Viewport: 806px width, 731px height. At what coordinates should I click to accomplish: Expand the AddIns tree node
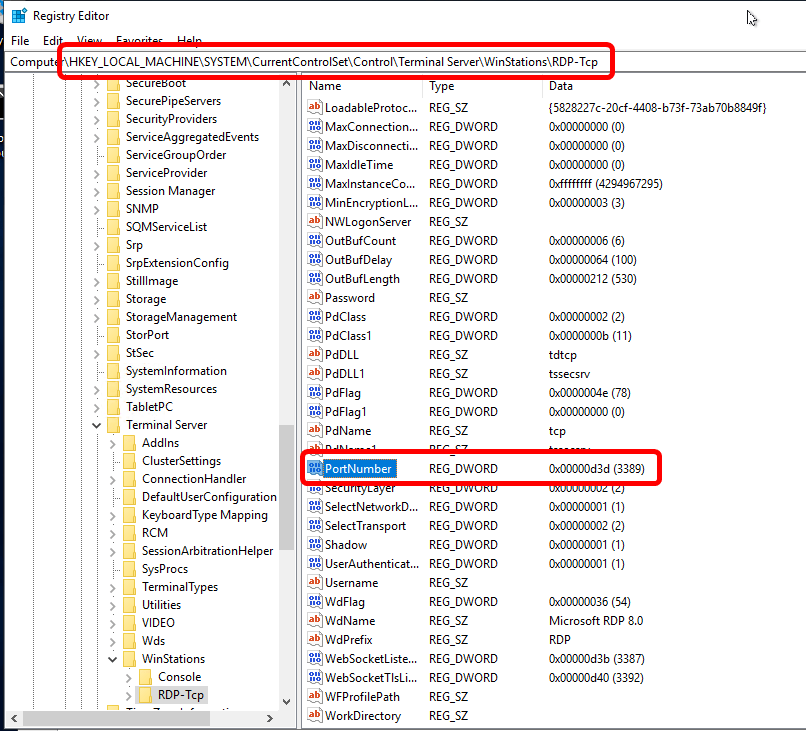click(x=112, y=444)
